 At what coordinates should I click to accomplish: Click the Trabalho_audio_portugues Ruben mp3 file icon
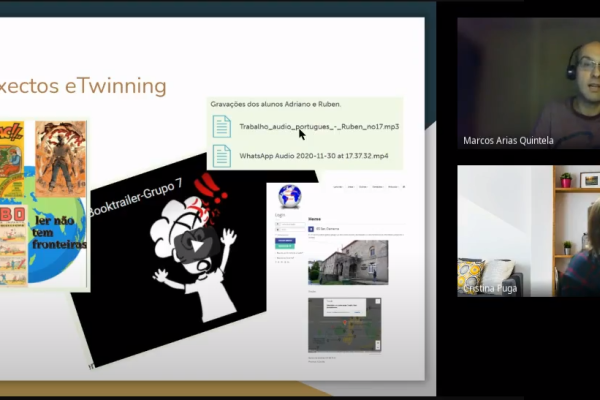point(221,127)
